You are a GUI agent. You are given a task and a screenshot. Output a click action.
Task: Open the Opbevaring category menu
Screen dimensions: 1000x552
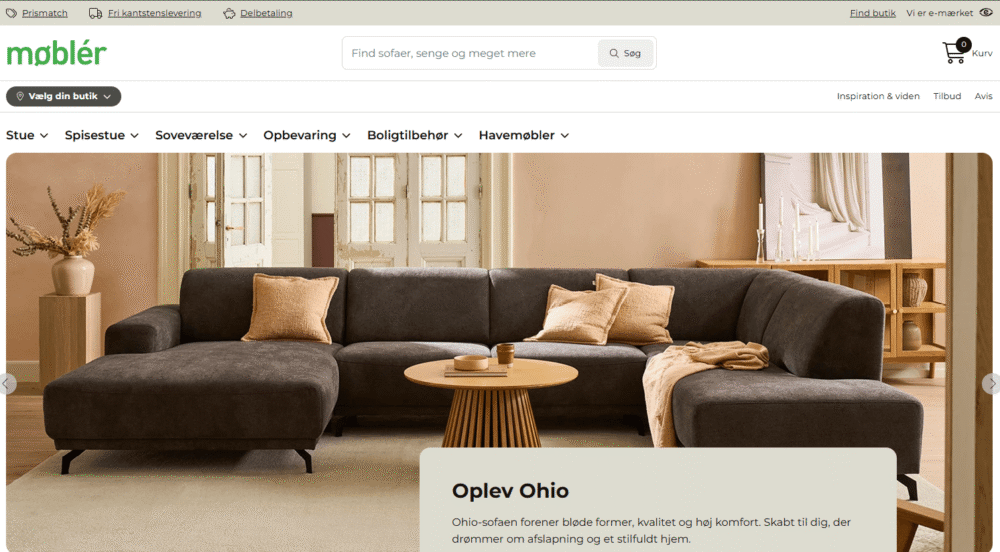pyautogui.click(x=307, y=135)
